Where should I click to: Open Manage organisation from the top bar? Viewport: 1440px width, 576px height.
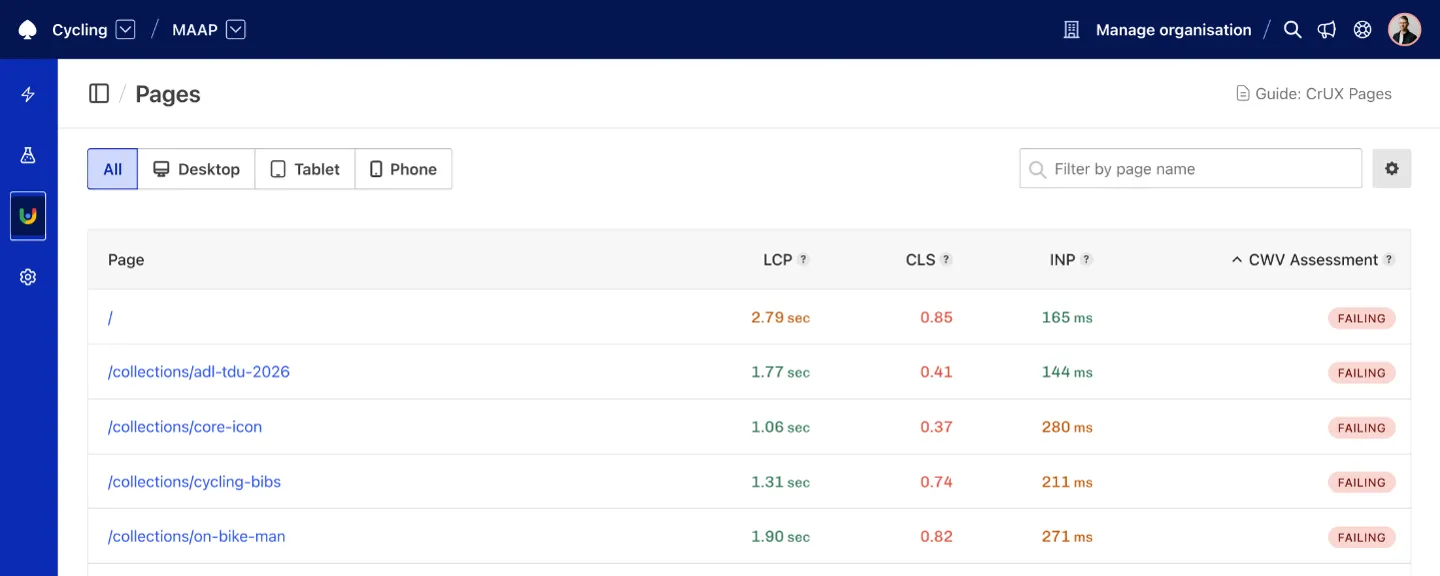pos(1172,29)
